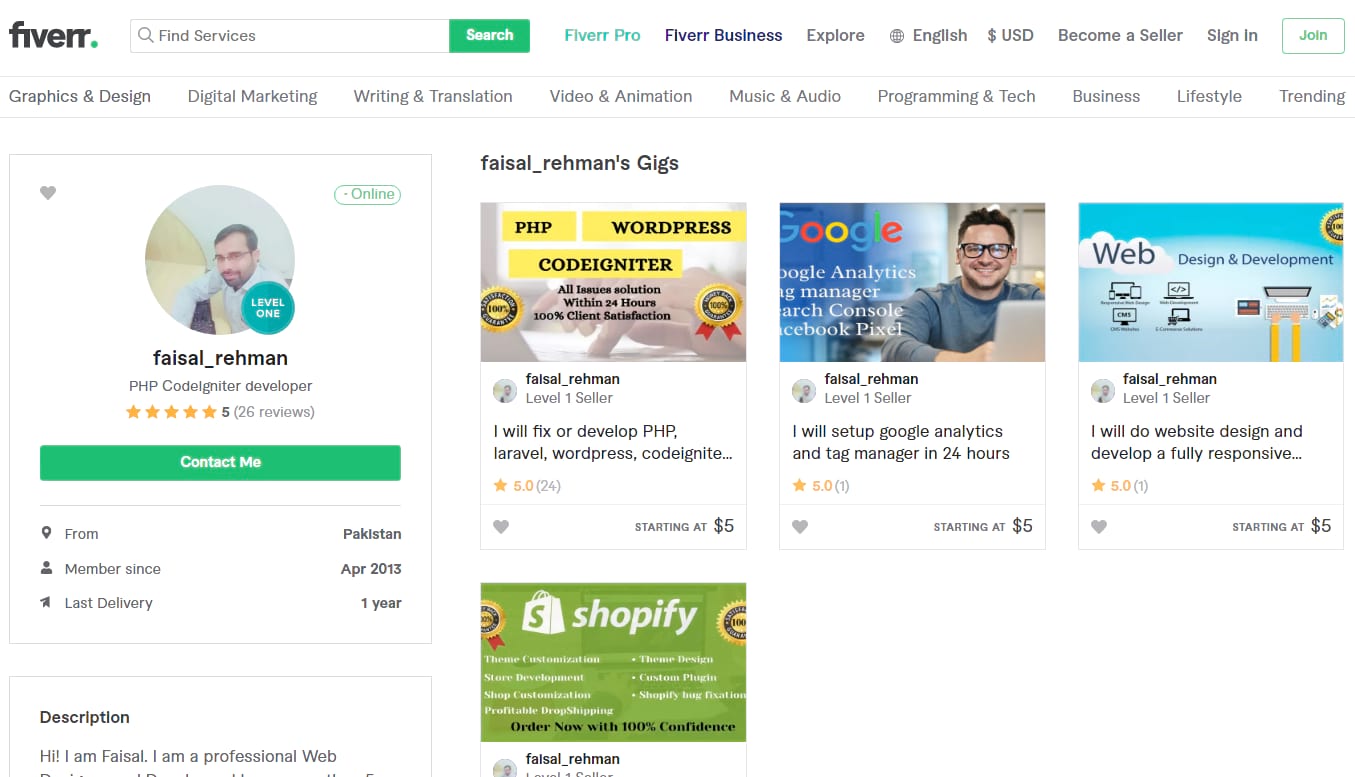Favorite the seller with profile heart icon

coord(48,193)
